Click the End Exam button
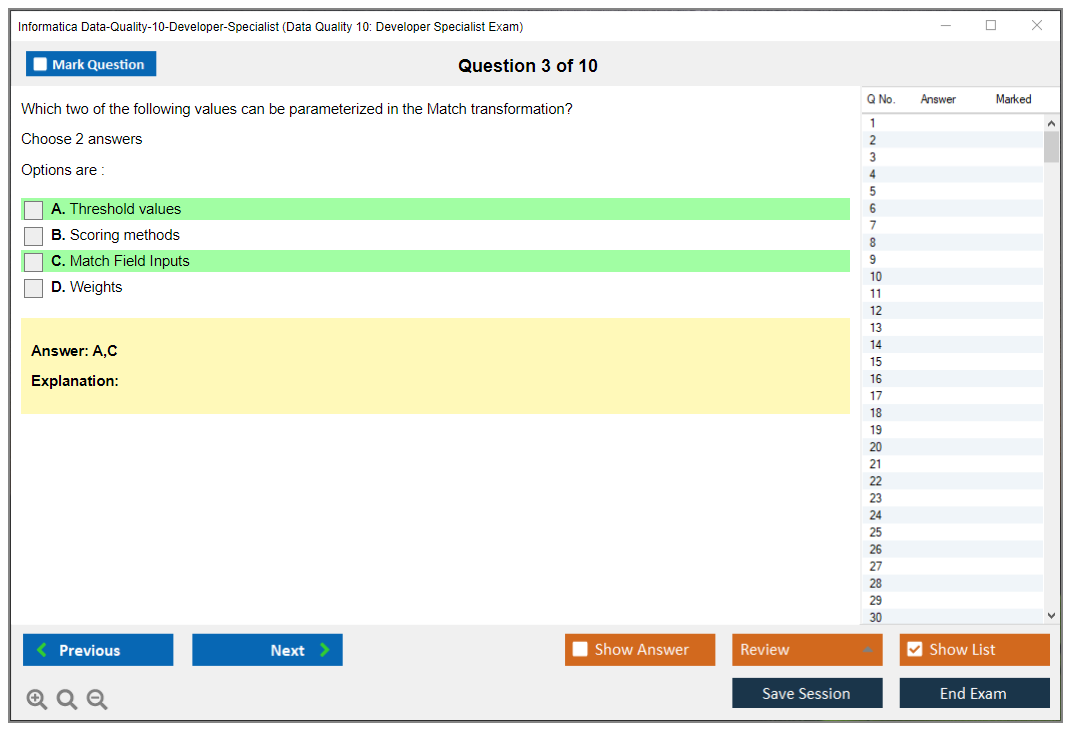Image resolution: width=1075 pixels, height=735 pixels. pos(973,693)
